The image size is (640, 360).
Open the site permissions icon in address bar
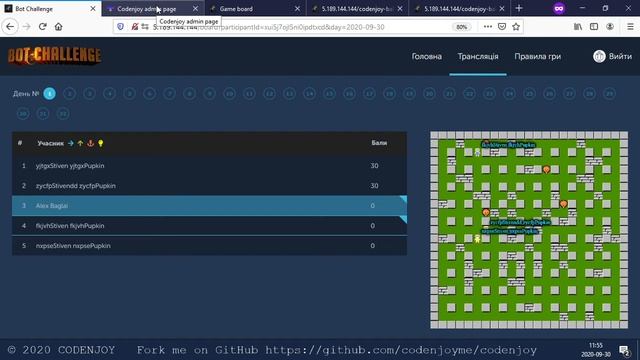pos(145,27)
